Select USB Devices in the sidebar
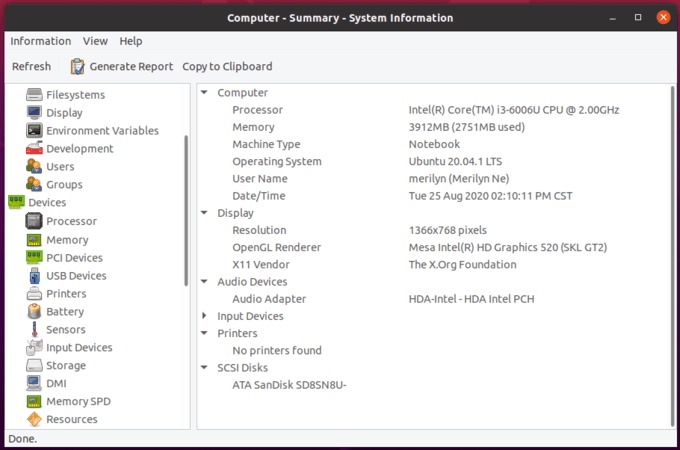Image resolution: width=680 pixels, height=450 pixels. point(76,276)
